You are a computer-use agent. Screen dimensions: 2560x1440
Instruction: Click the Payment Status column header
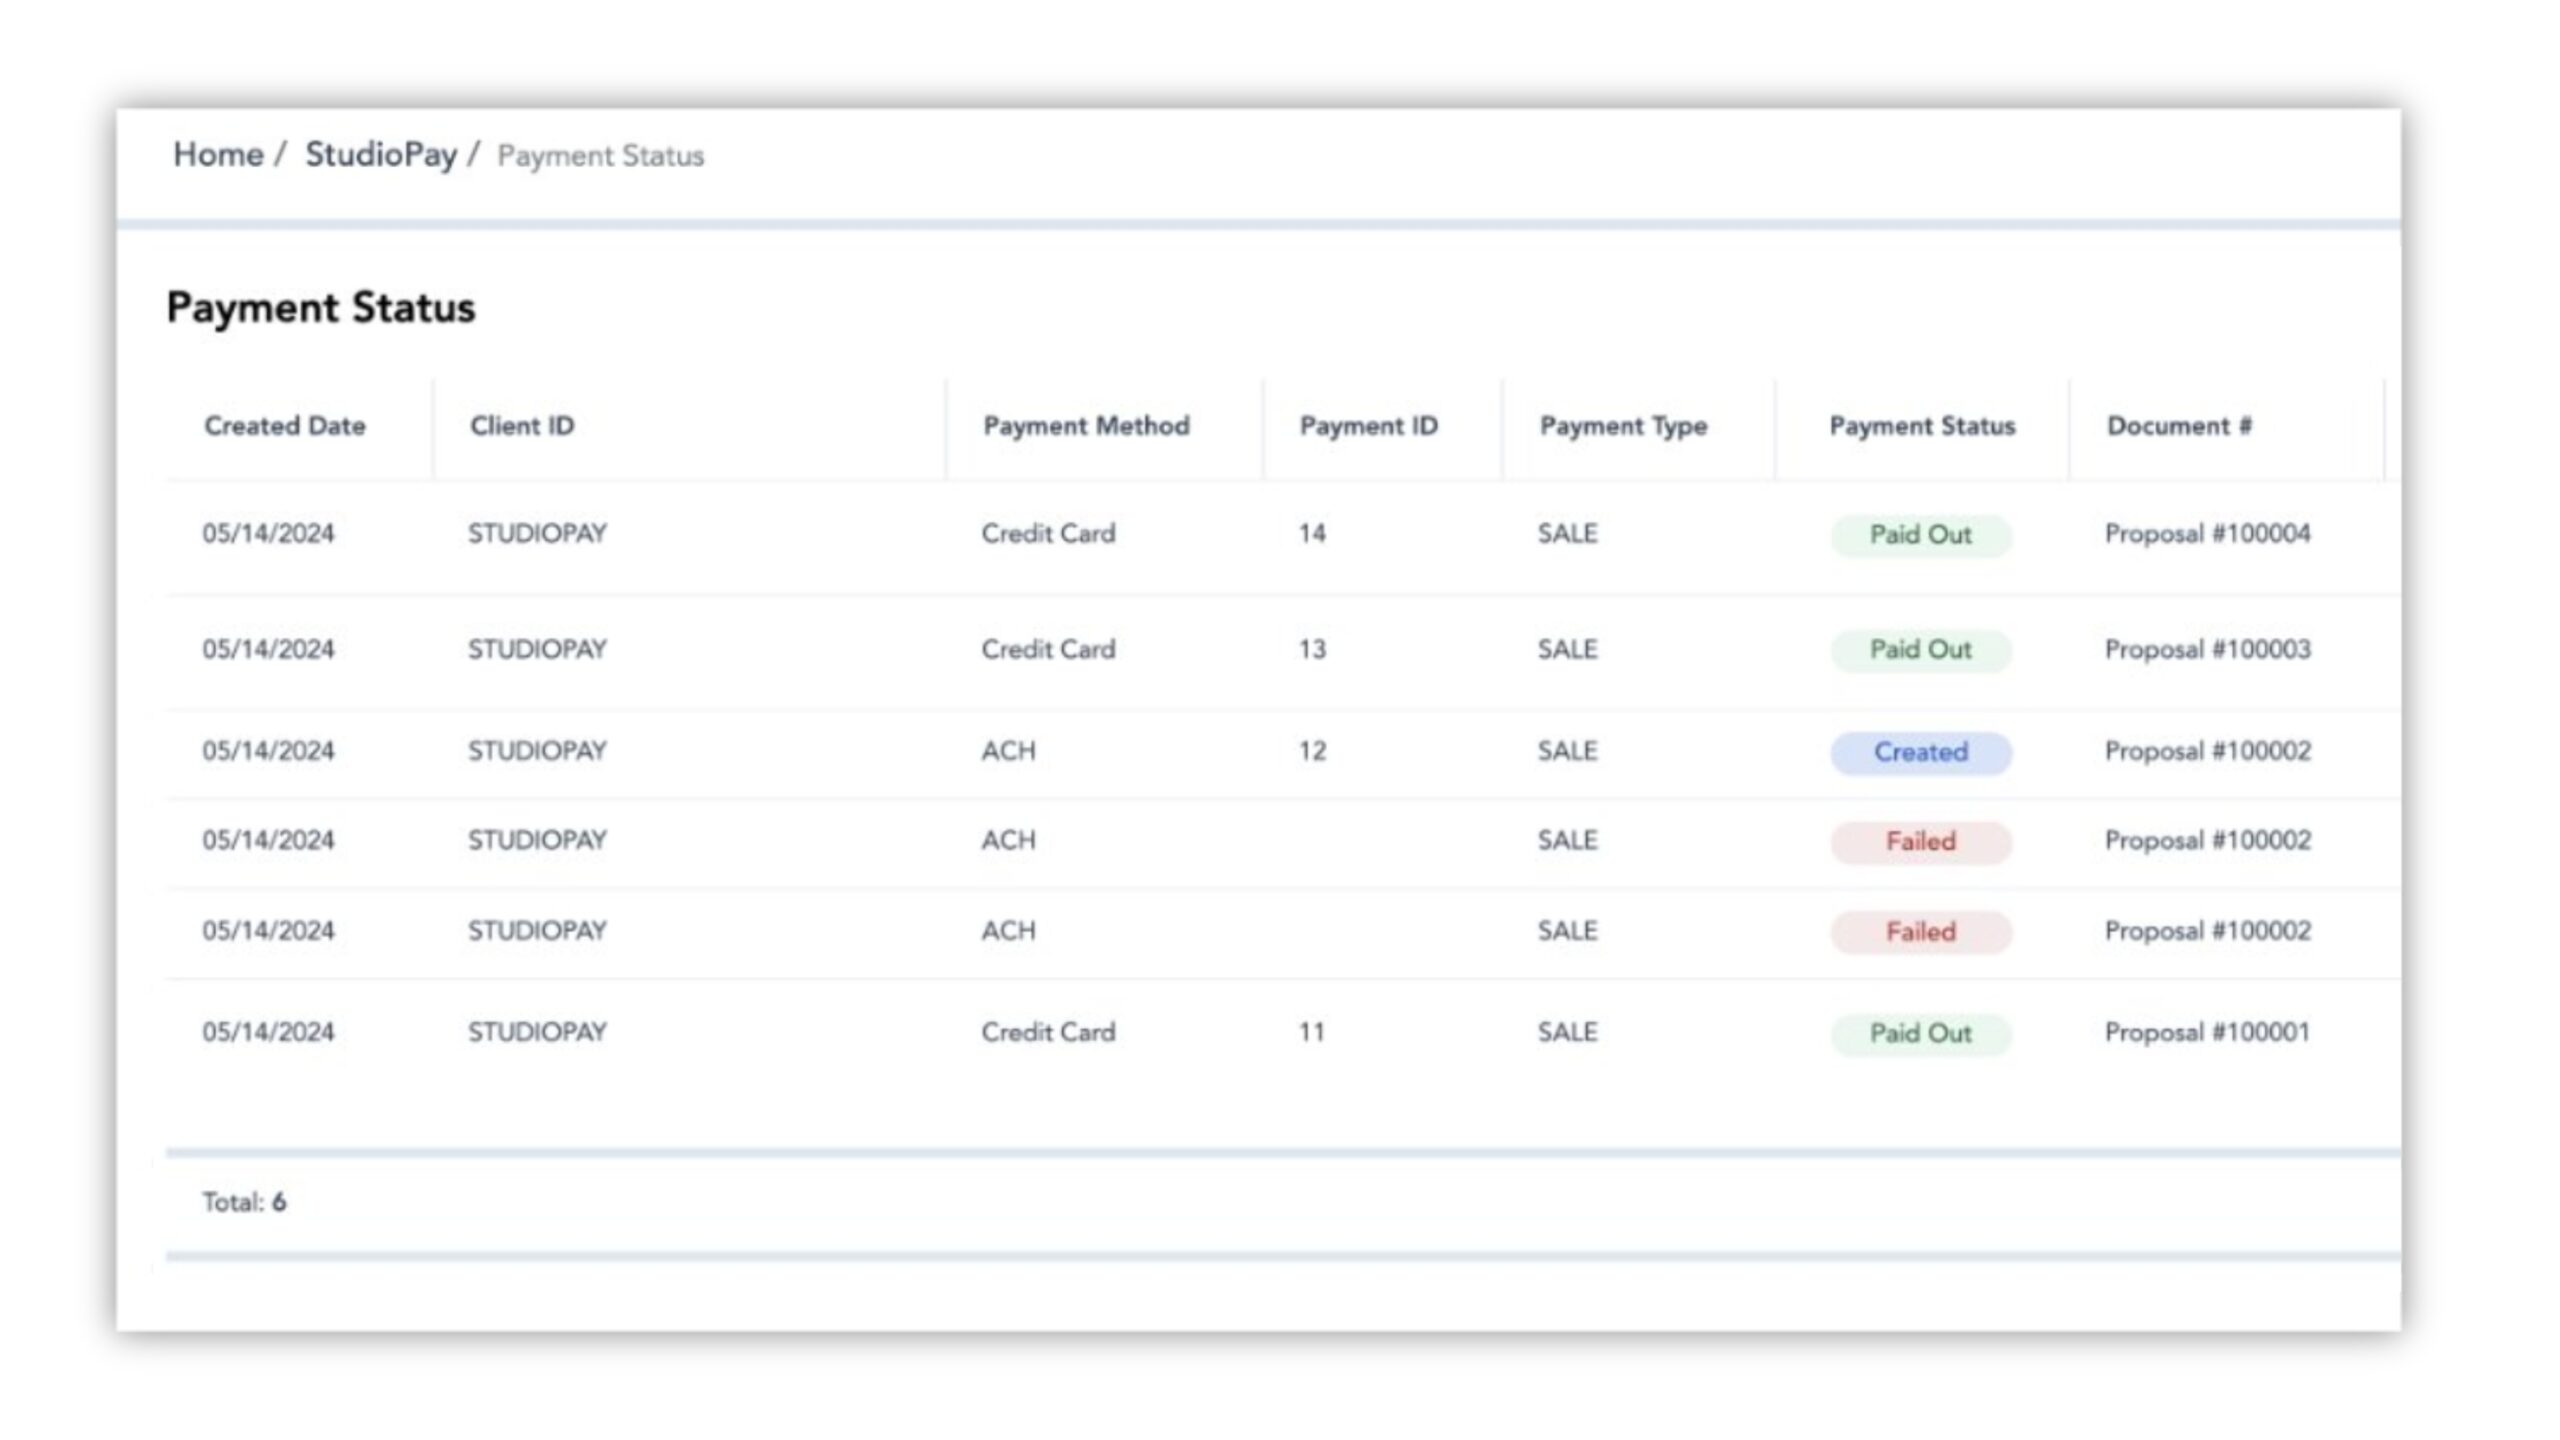1922,426
